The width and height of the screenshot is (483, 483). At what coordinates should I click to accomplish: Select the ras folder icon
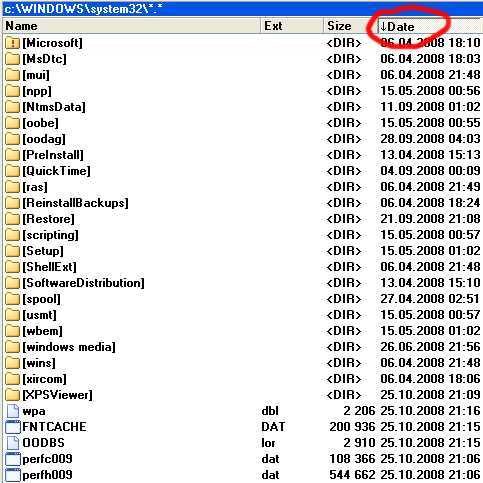[13, 187]
